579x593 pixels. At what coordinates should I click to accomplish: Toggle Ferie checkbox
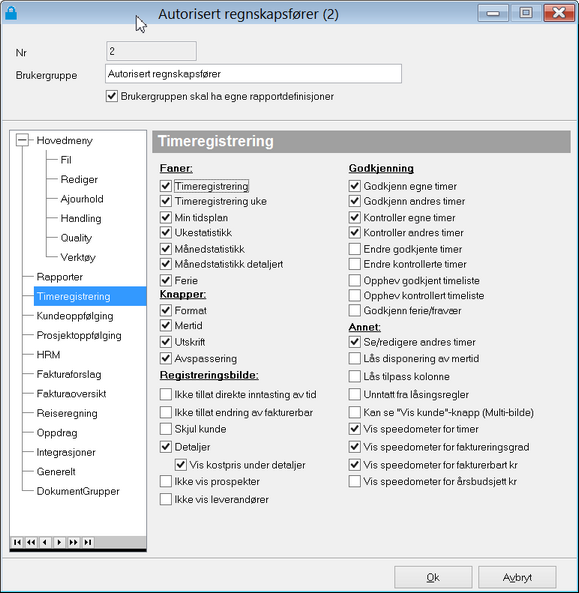(x=166, y=280)
